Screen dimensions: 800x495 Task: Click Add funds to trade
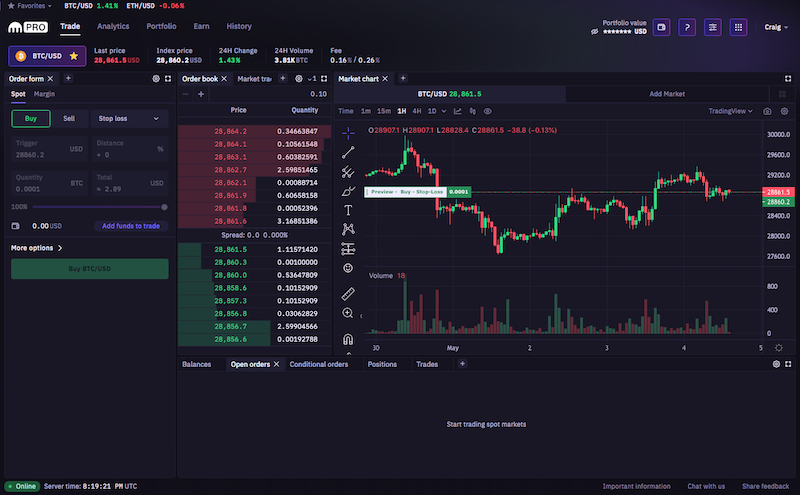point(131,226)
